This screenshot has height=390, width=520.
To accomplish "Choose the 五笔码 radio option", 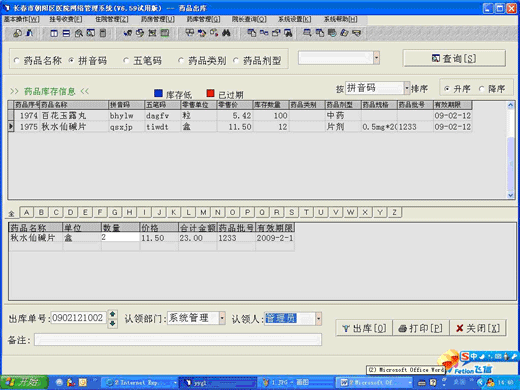I will pyautogui.click(x=126, y=60).
